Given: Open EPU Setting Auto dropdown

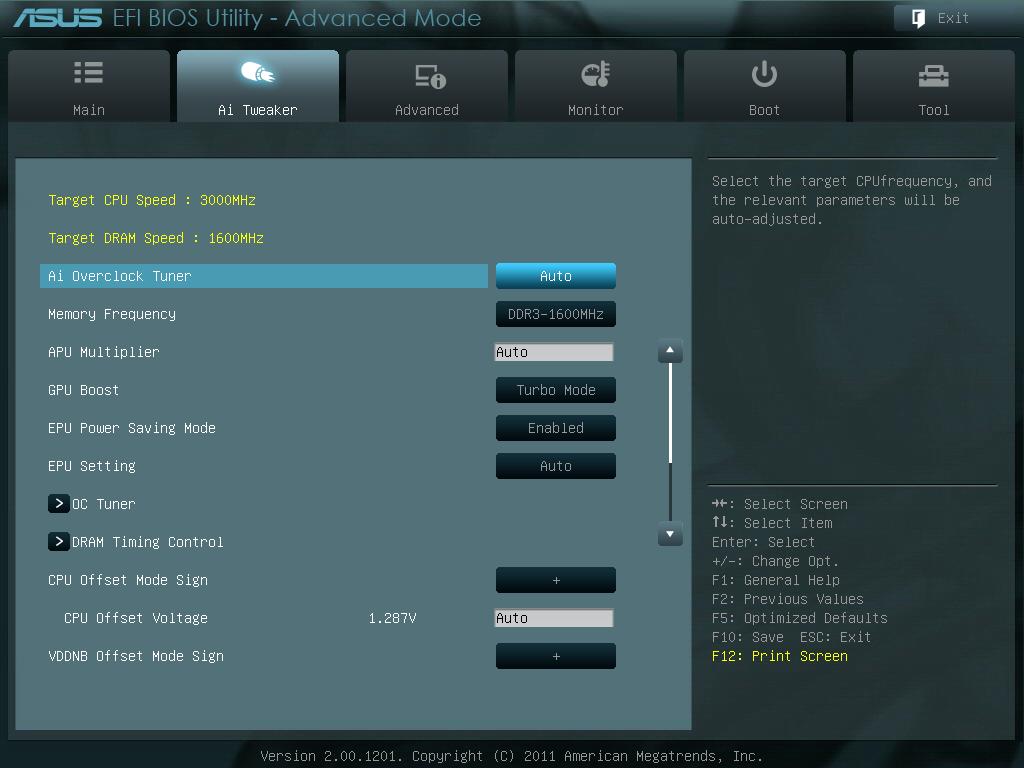Looking at the screenshot, I should [x=556, y=466].
